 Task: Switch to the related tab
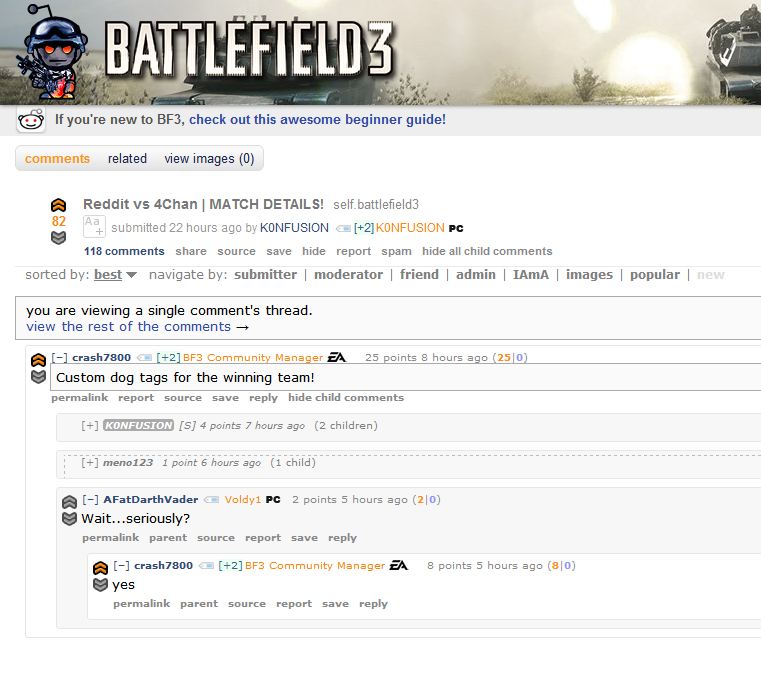(x=127, y=159)
